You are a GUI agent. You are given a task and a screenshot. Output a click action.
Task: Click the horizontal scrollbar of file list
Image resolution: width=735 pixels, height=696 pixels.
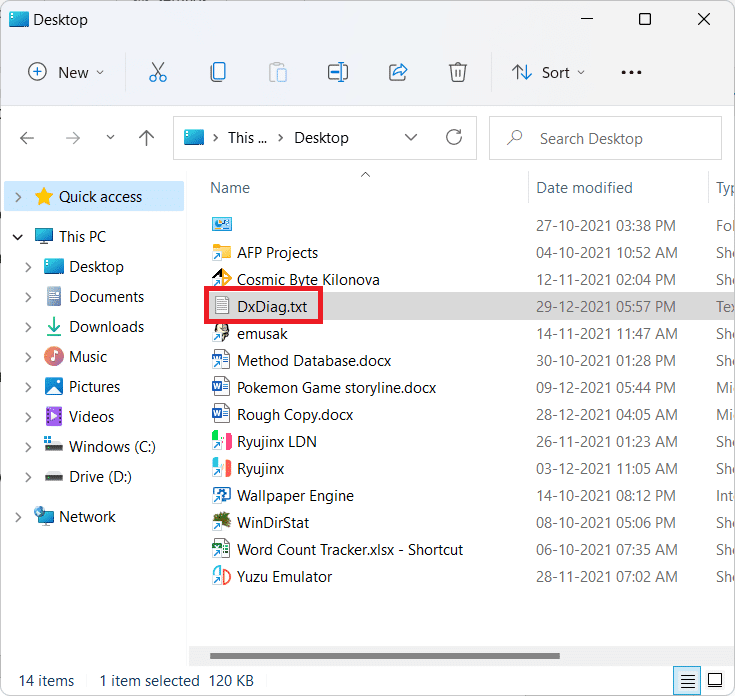pos(384,656)
